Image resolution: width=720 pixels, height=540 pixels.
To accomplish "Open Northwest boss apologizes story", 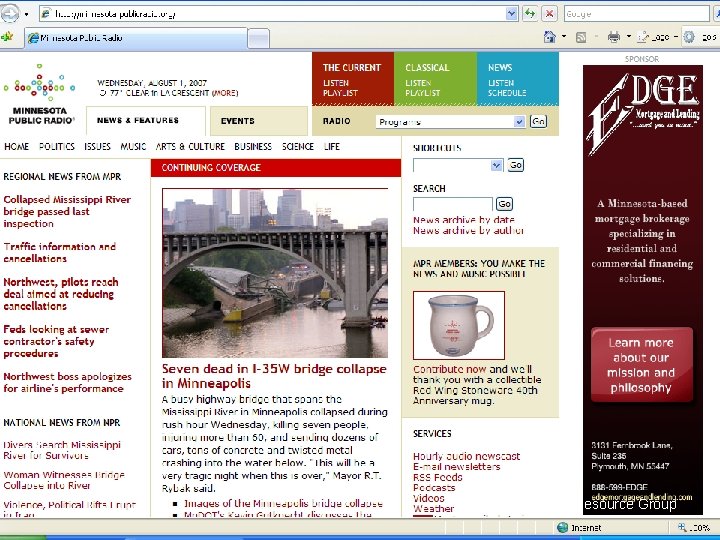I will click(x=68, y=382).
